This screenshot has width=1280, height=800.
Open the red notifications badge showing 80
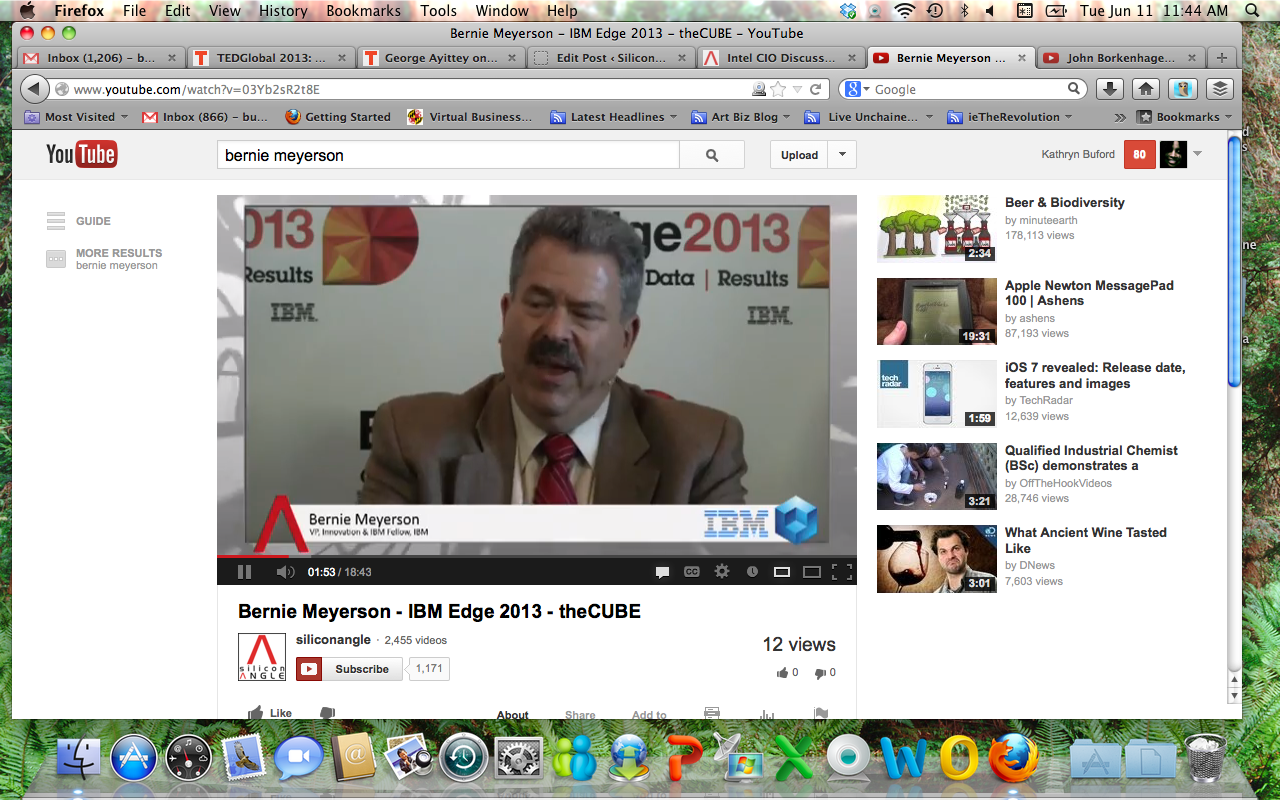tap(1140, 154)
